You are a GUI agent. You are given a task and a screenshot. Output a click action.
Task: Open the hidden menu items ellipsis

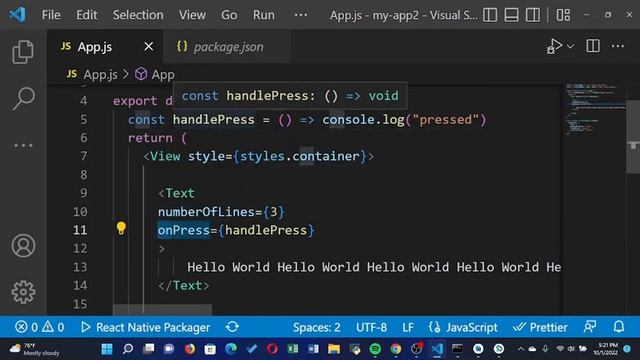pos(301,15)
